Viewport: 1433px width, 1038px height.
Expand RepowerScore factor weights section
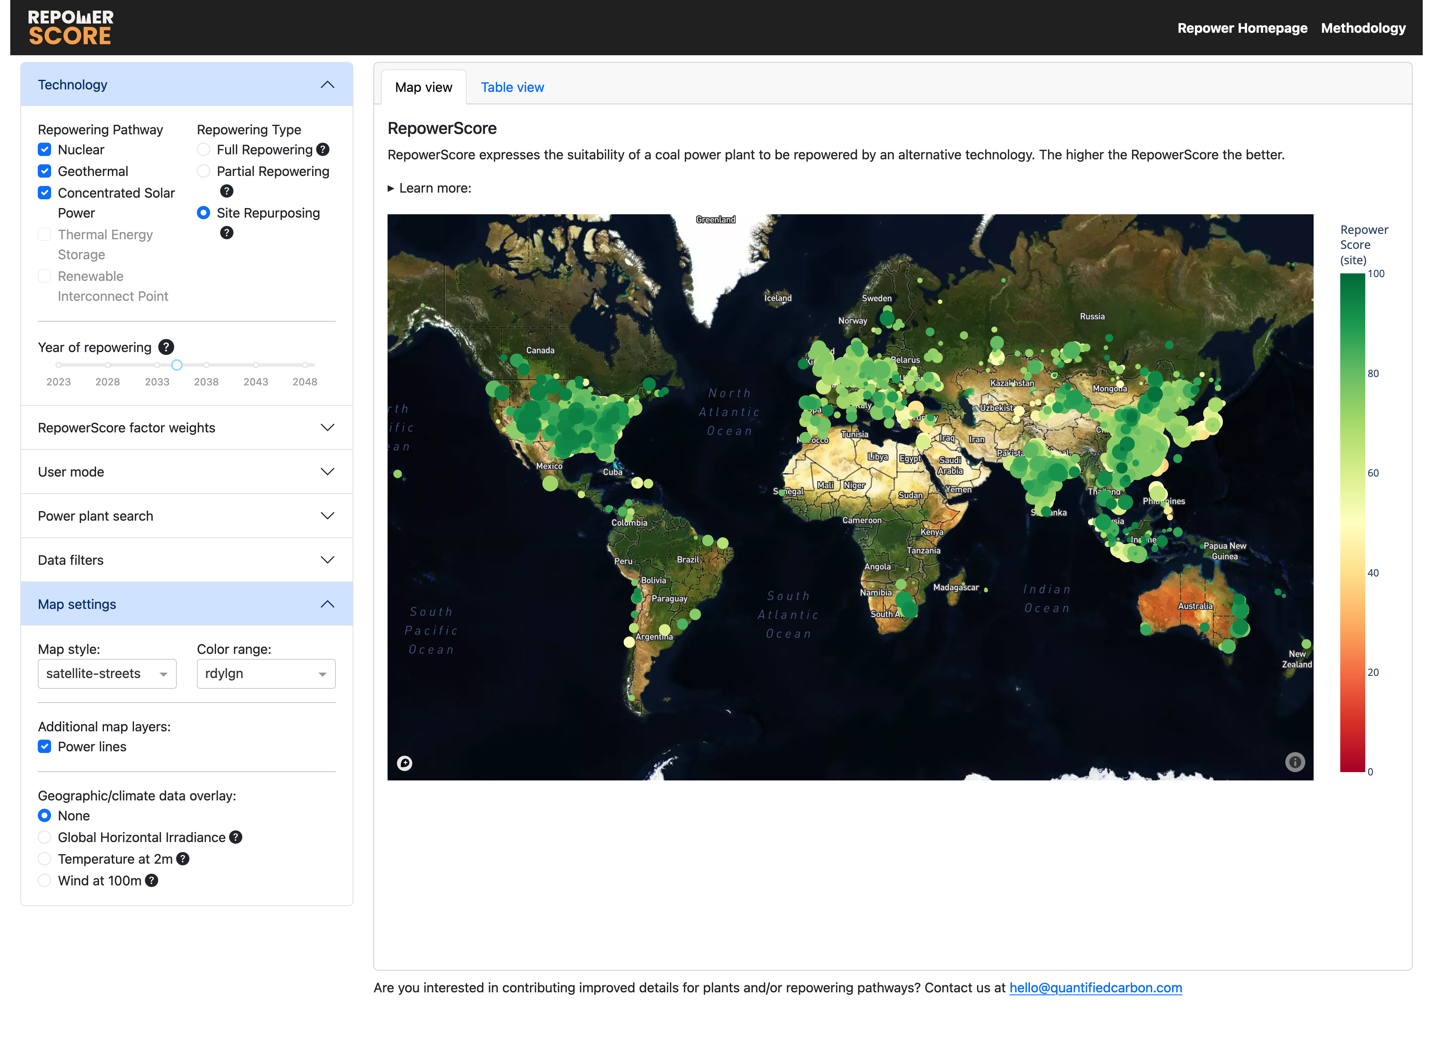coord(187,428)
